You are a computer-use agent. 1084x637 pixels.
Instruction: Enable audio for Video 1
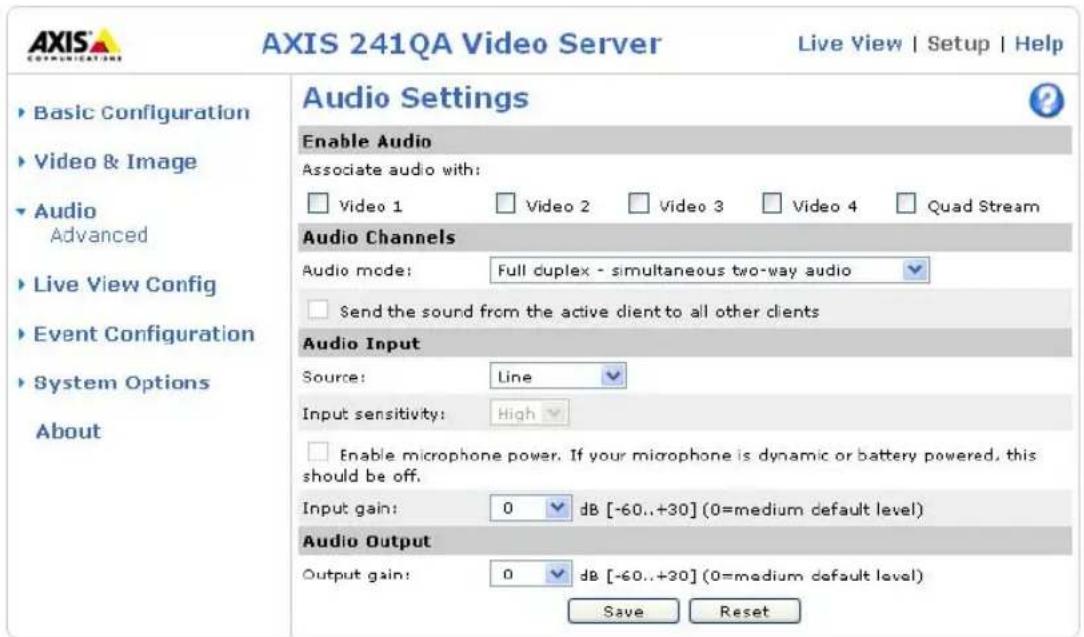point(318,203)
